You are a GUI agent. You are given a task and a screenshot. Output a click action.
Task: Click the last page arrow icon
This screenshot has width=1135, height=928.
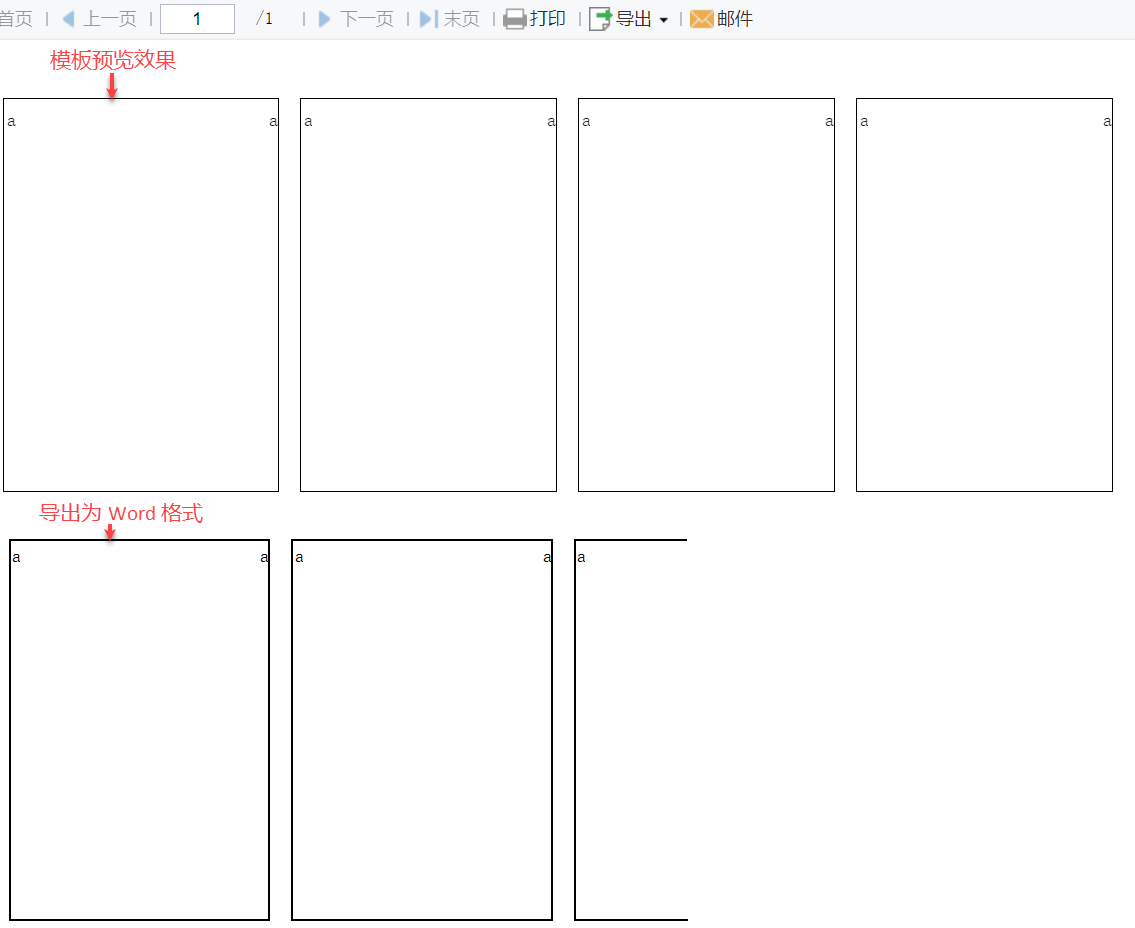tap(429, 19)
